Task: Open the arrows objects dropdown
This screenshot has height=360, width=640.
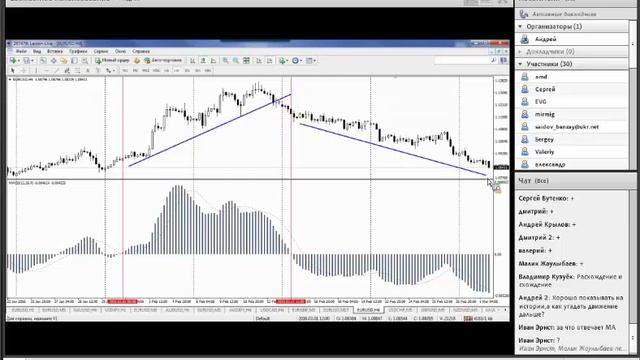Action: (110, 71)
